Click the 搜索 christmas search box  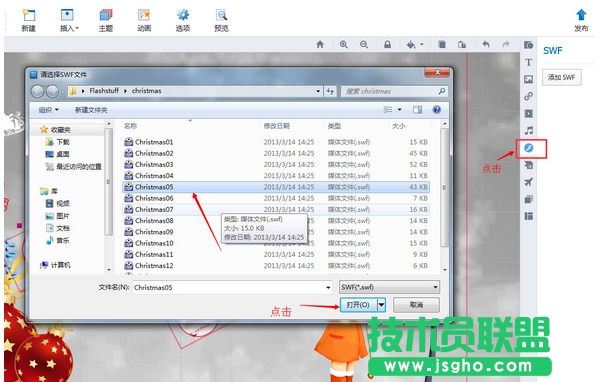(x=394, y=91)
